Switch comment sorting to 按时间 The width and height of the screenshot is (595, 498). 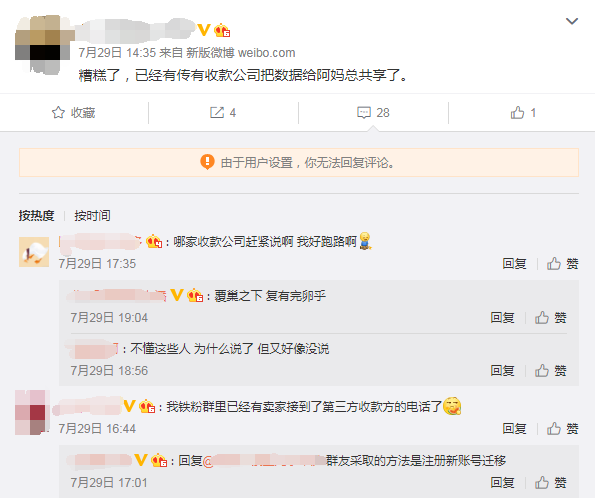point(92,215)
